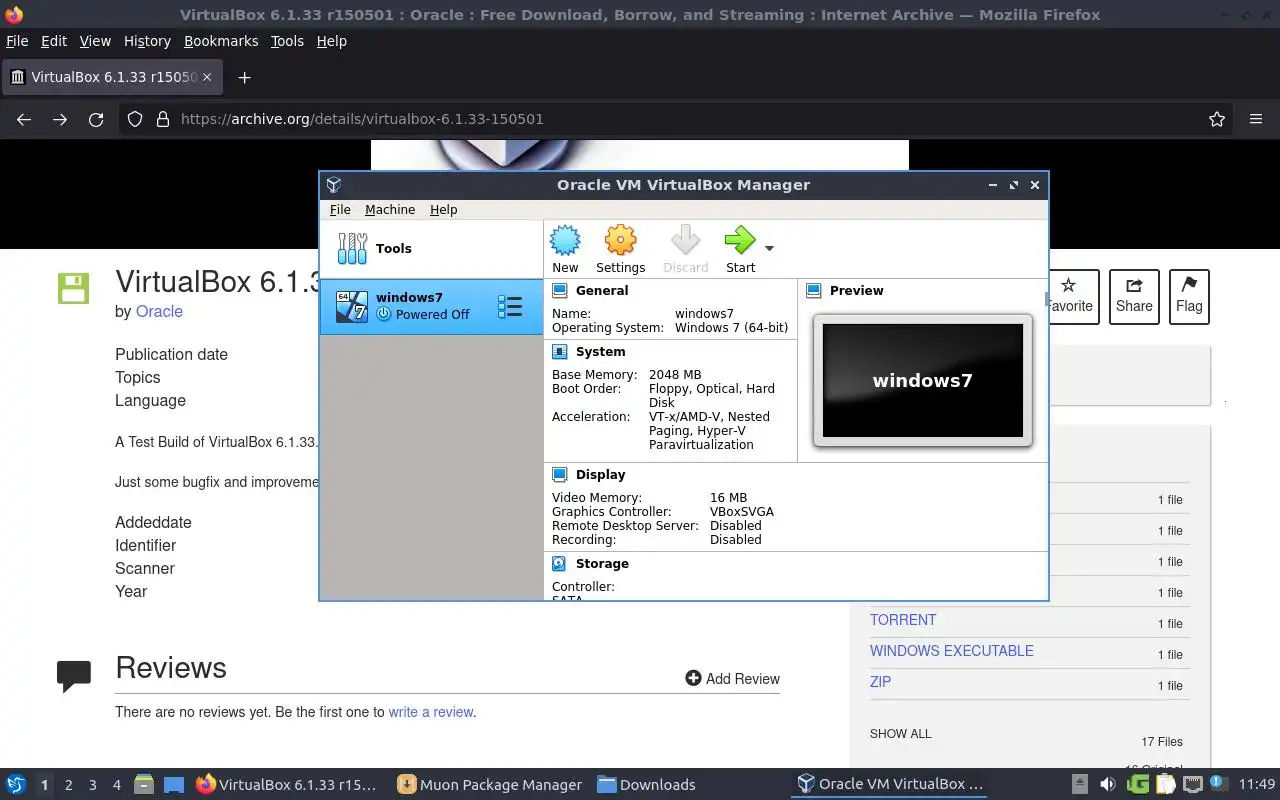Click the Oracle author link

coord(159,311)
